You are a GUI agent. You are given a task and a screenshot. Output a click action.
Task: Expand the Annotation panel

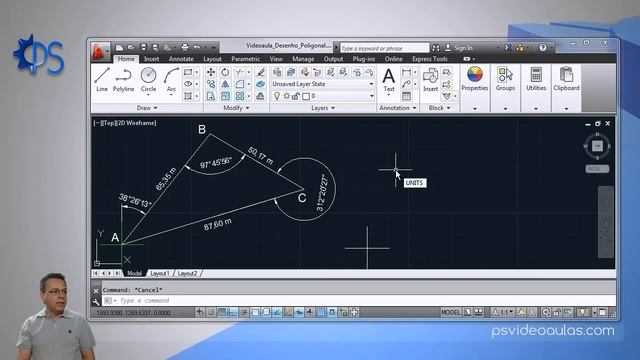click(x=398, y=108)
